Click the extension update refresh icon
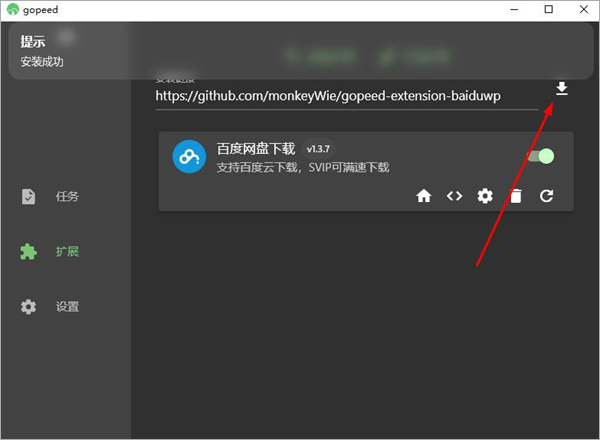Screen dimensions: 600x440 pyautogui.click(x=546, y=196)
